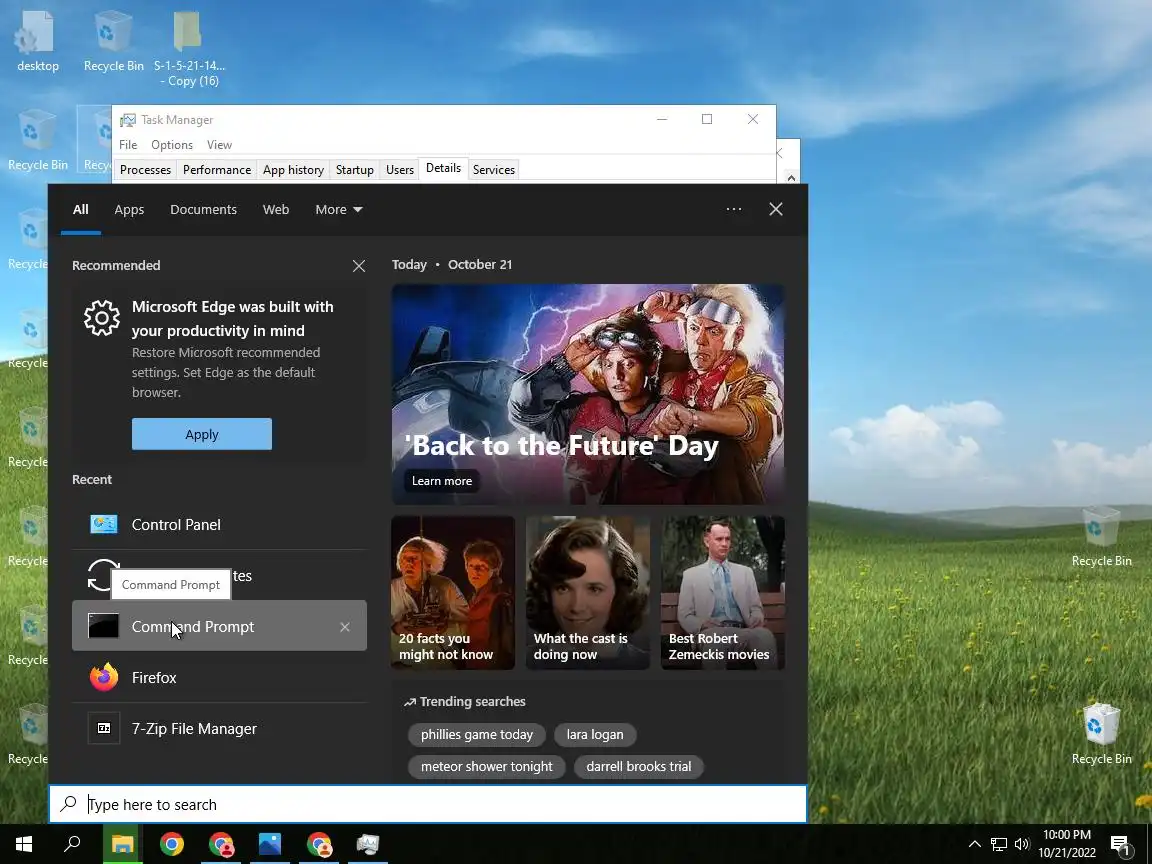Apply the recommended Edge settings
Screen dimensions: 1152x864
pyautogui.click(x=201, y=434)
